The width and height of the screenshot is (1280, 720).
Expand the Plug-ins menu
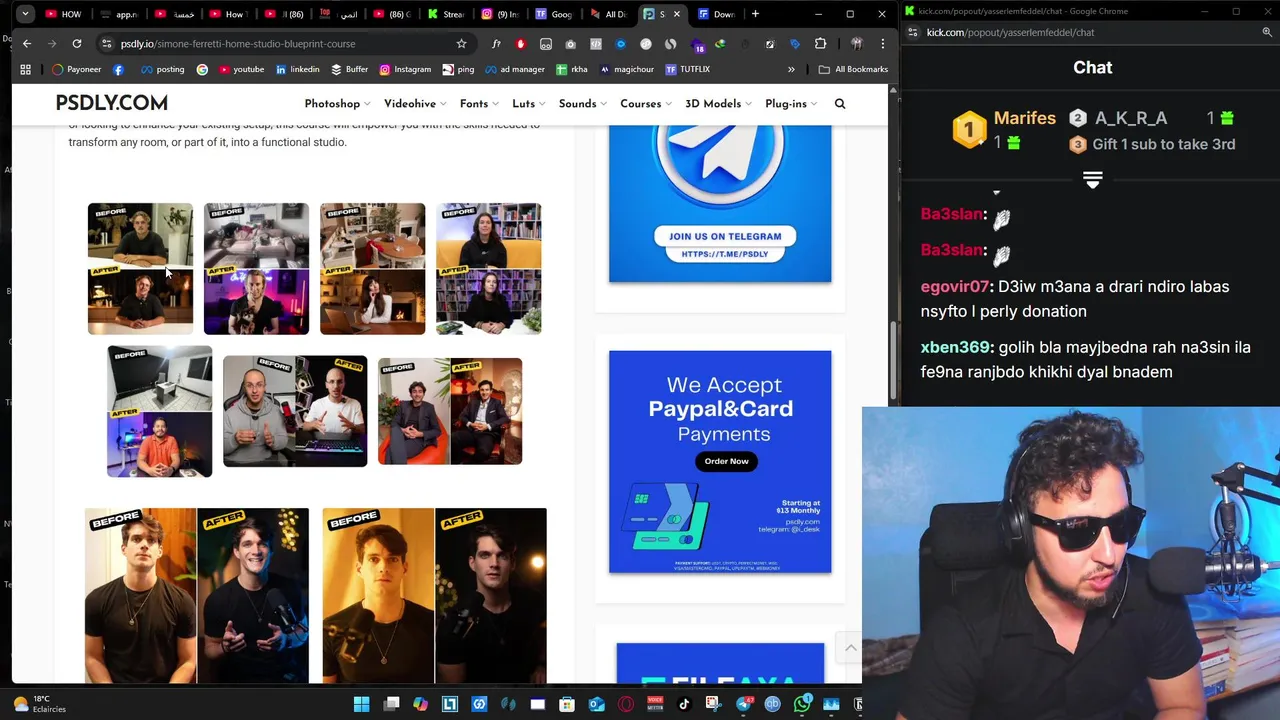[x=791, y=104]
